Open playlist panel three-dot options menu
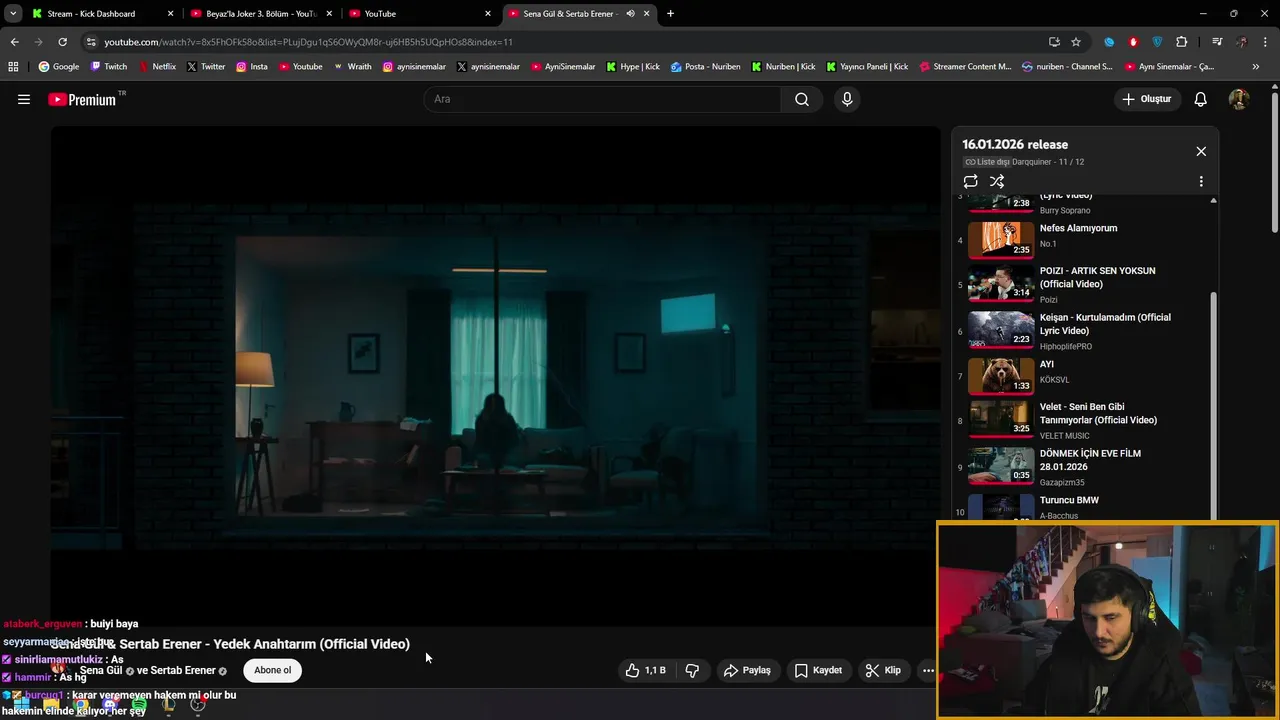This screenshot has height=720, width=1280. click(x=1201, y=181)
